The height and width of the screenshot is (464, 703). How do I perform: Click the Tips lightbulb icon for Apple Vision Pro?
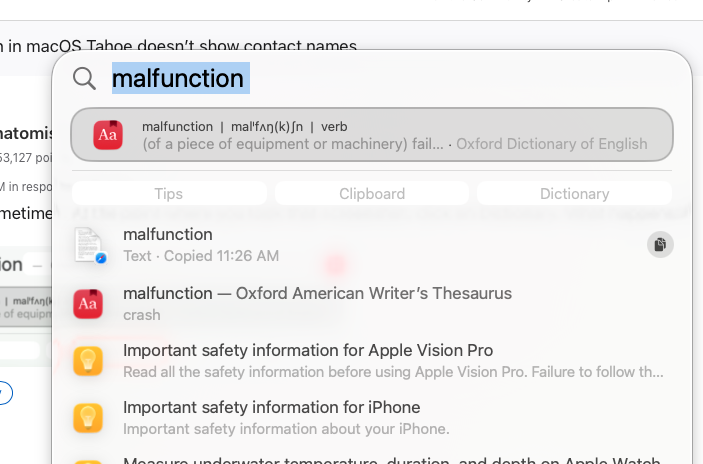88,361
